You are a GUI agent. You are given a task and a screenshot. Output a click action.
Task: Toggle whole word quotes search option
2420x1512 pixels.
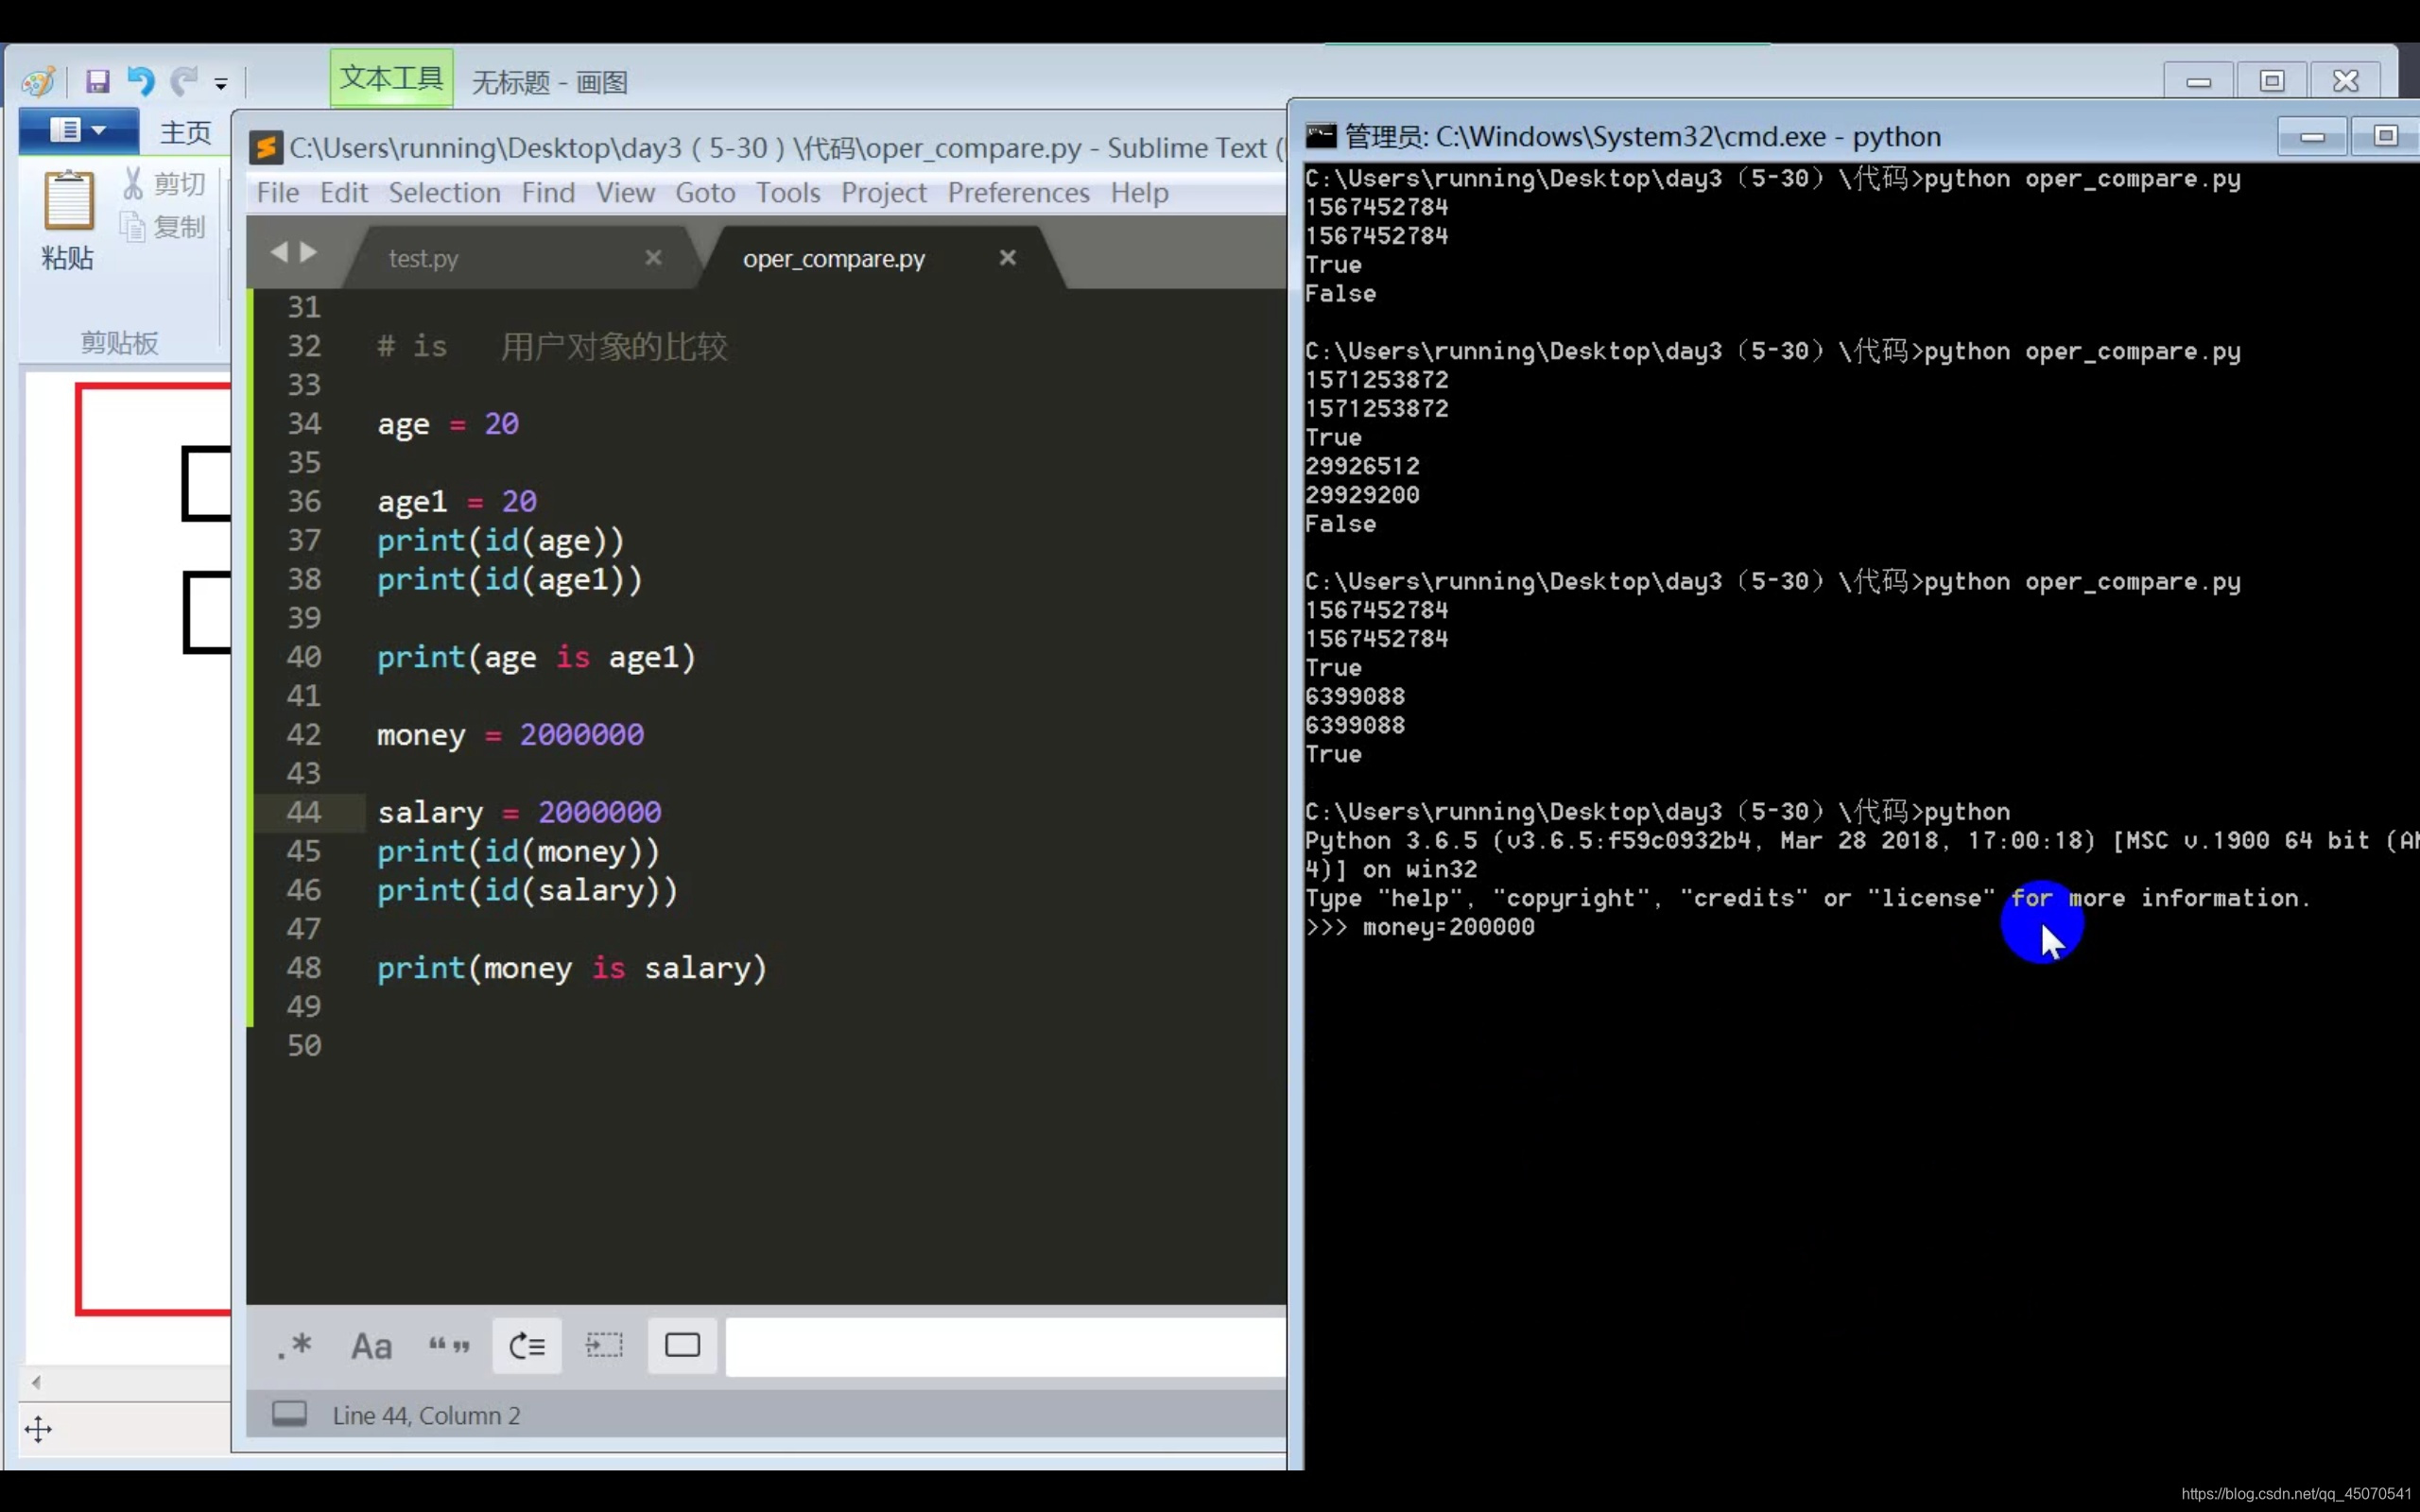click(449, 1346)
